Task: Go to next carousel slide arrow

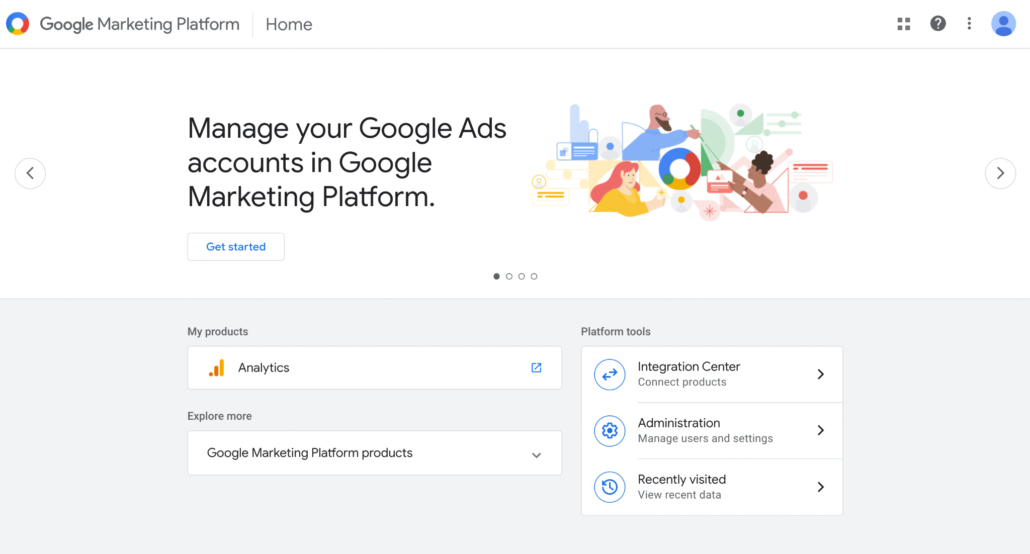Action: pos(1000,173)
